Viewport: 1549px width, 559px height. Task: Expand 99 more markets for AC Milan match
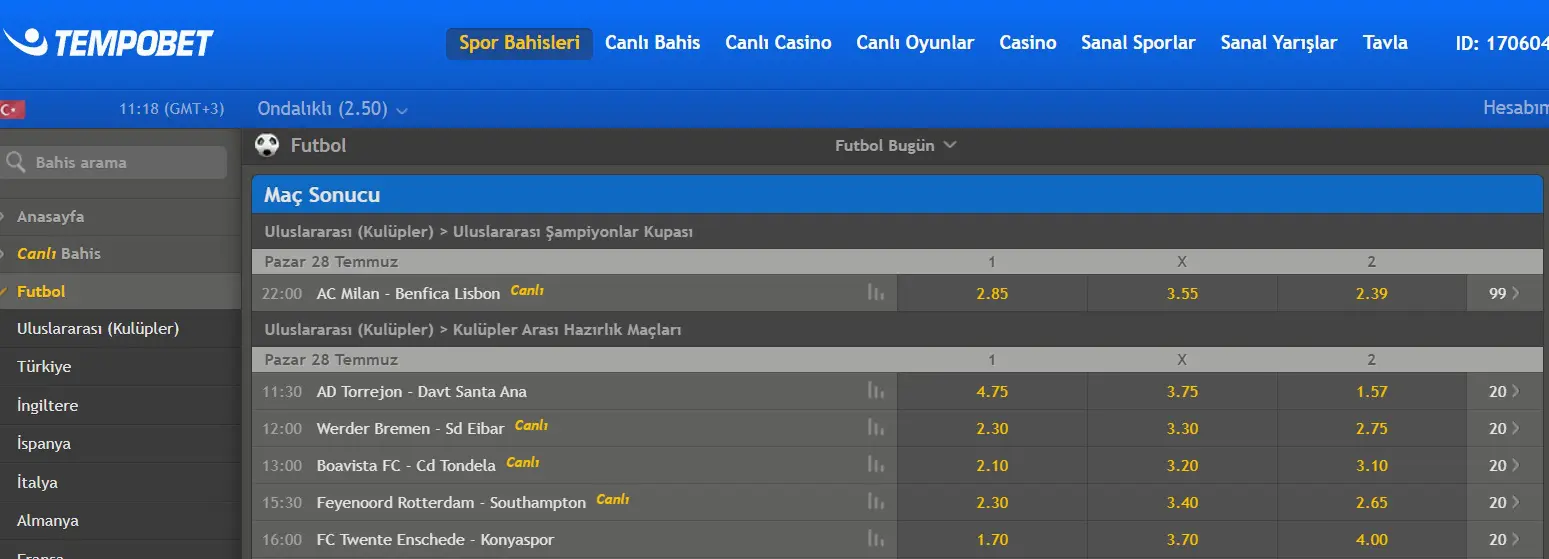coord(1504,293)
